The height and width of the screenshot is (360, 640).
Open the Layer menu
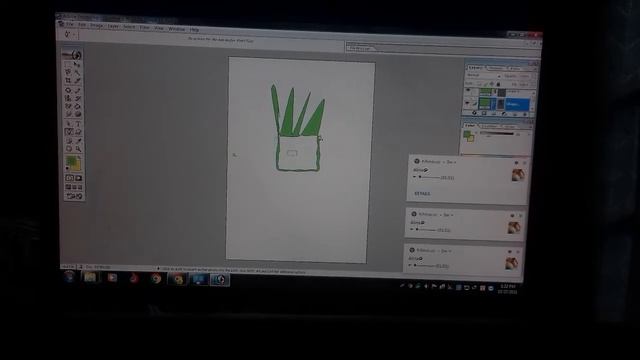coord(113,26)
